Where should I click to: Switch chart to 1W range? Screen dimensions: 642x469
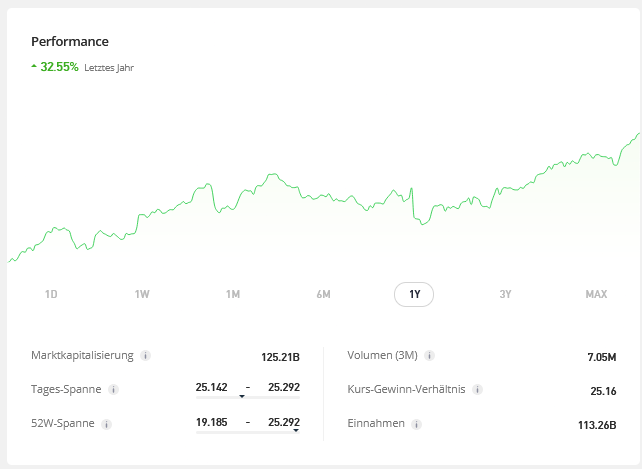pyautogui.click(x=142, y=294)
